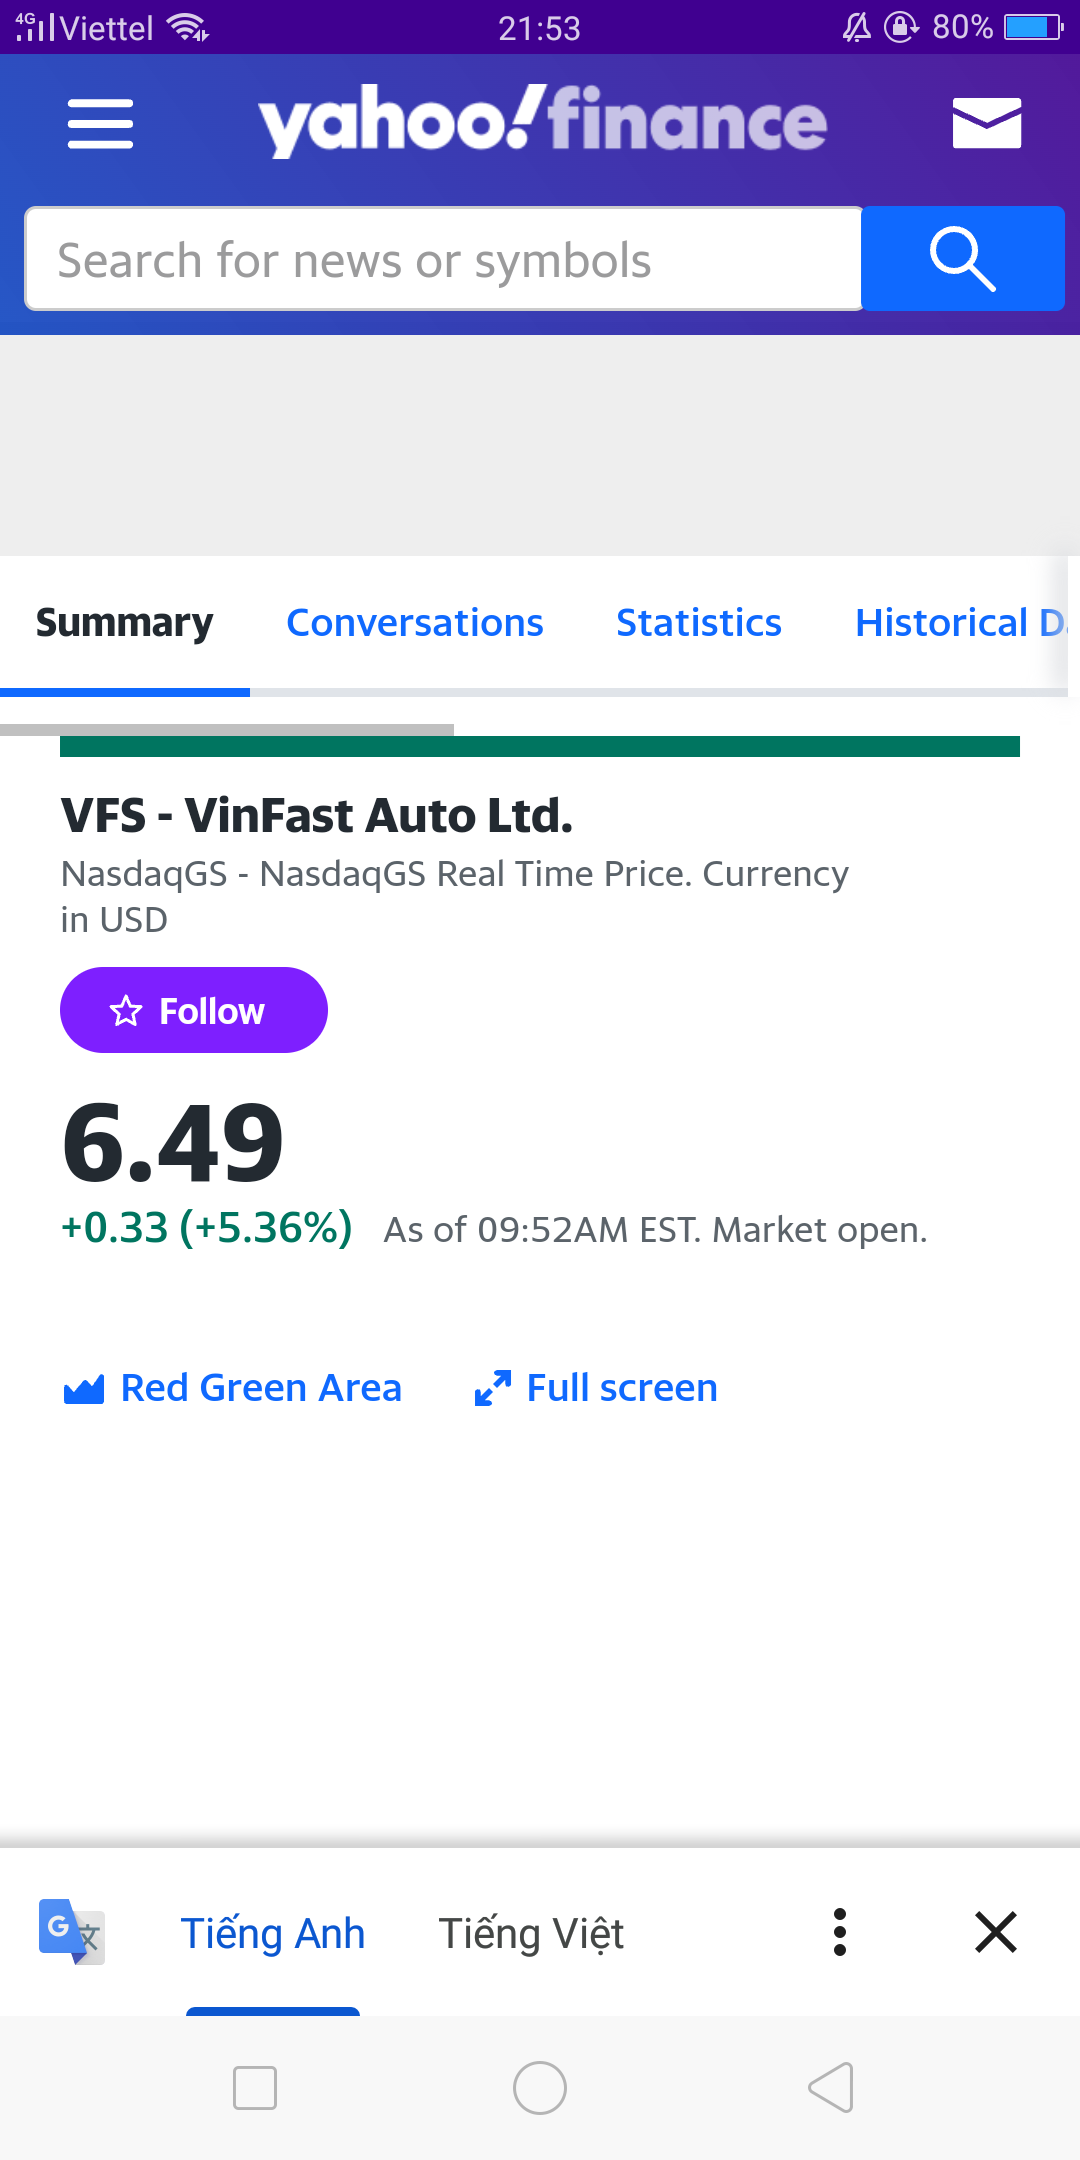Go to Yahoo Finance home via logo
This screenshot has height=2160, width=1080.
point(542,122)
